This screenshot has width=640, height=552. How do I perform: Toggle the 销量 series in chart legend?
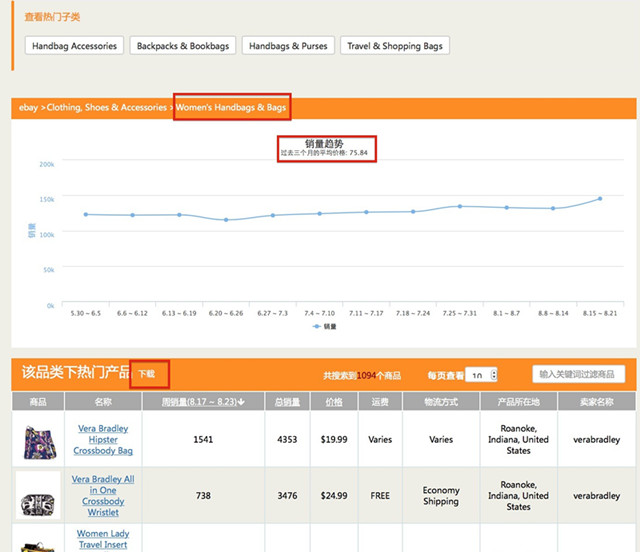[x=324, y=326]
